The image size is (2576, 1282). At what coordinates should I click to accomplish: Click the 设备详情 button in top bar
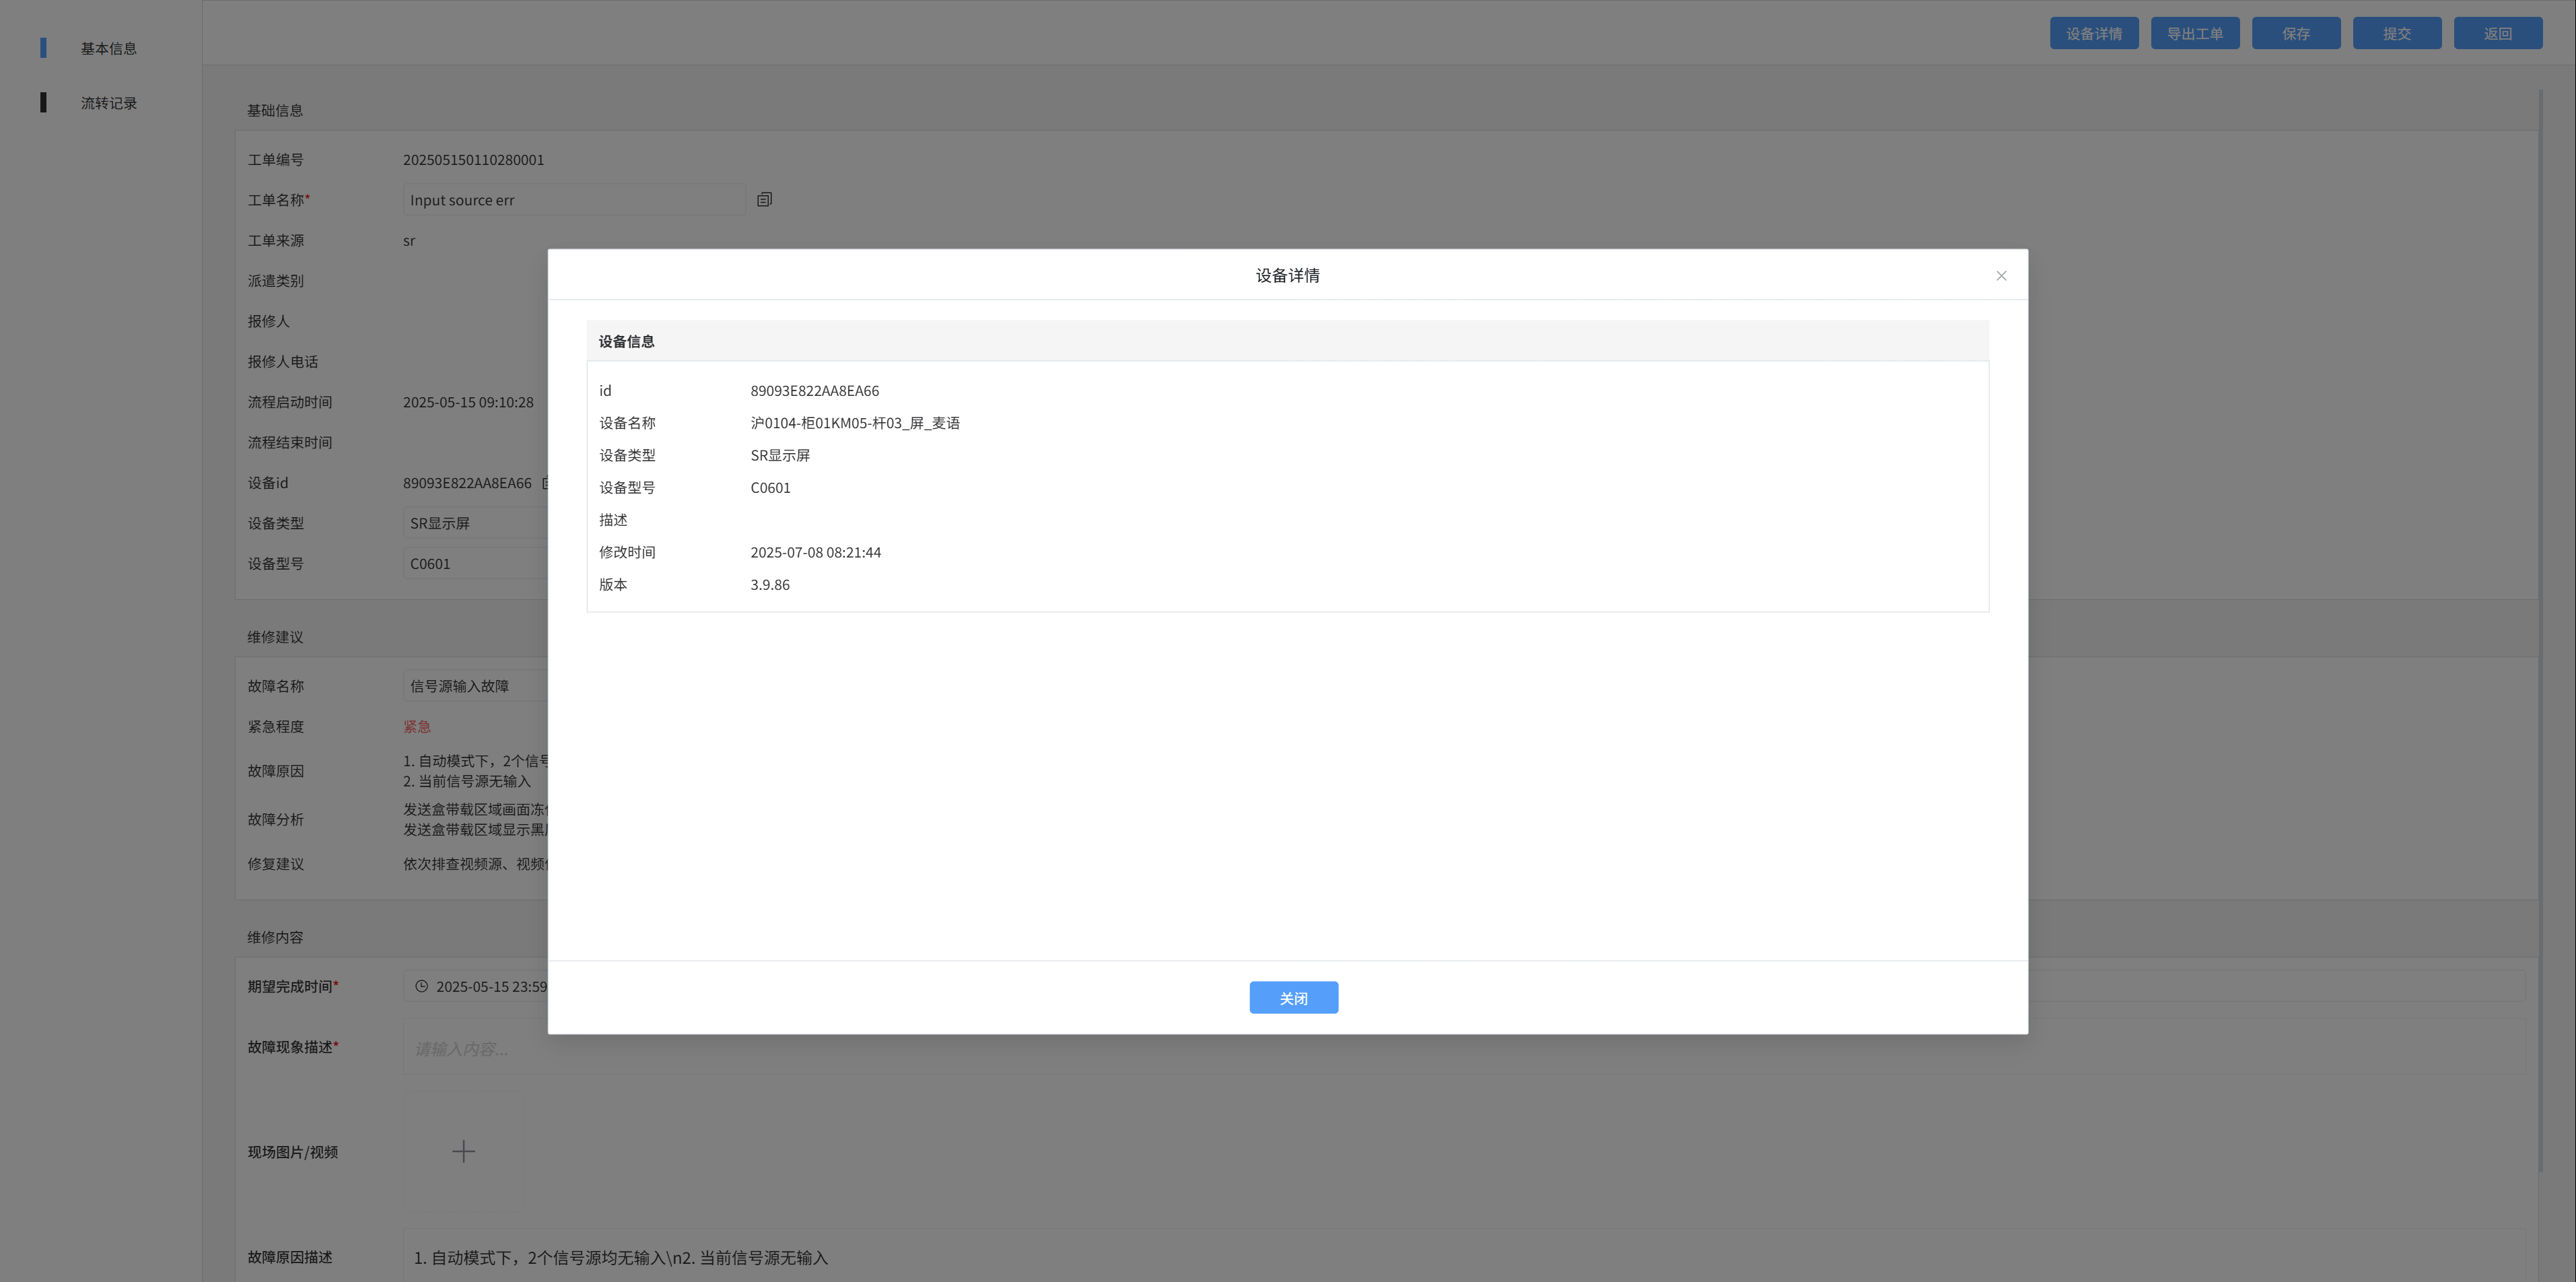coord(2094,33)
